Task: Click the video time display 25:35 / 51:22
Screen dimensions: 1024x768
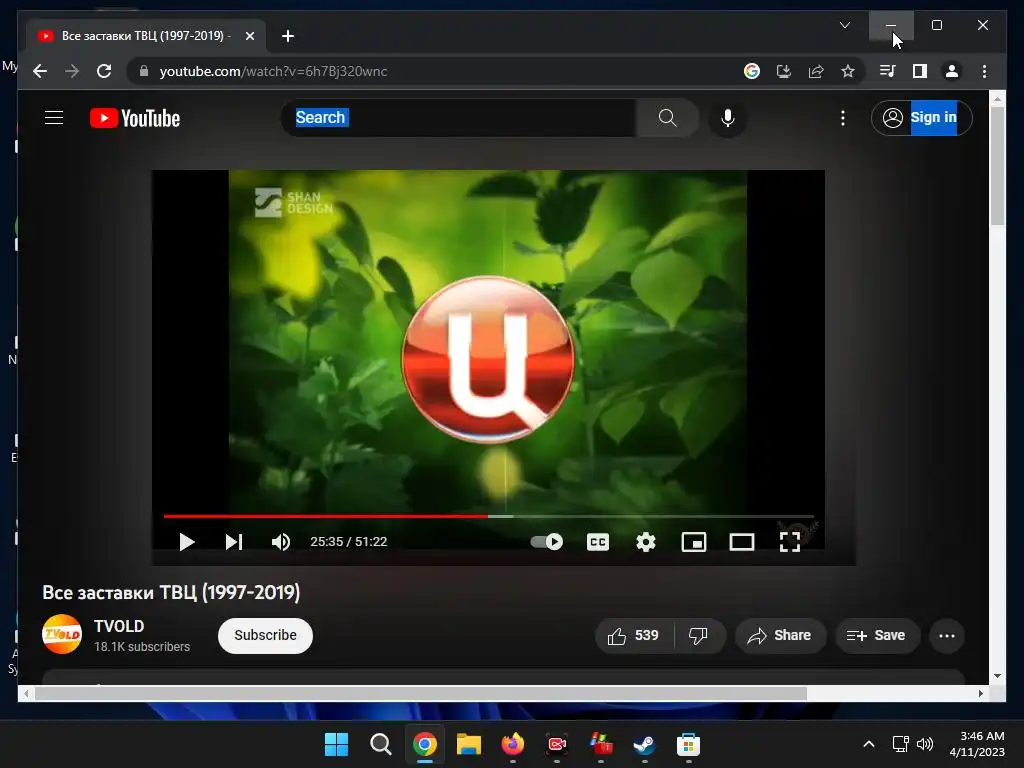Action: [349, 541]
